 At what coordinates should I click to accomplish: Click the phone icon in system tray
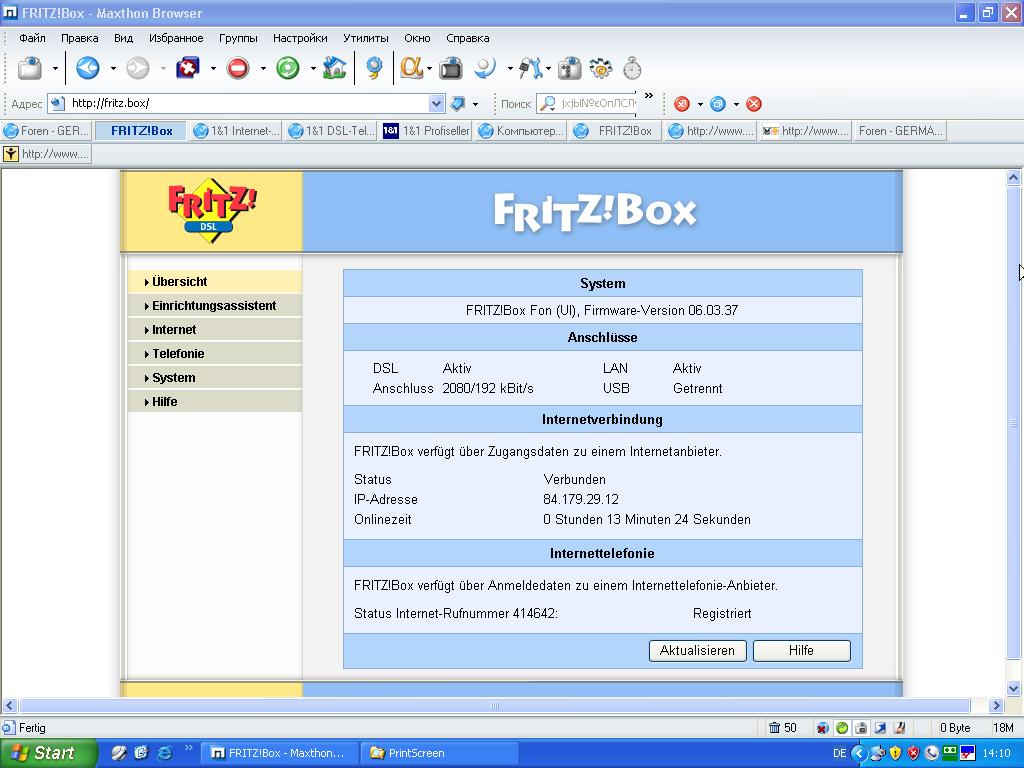(932, 753)
